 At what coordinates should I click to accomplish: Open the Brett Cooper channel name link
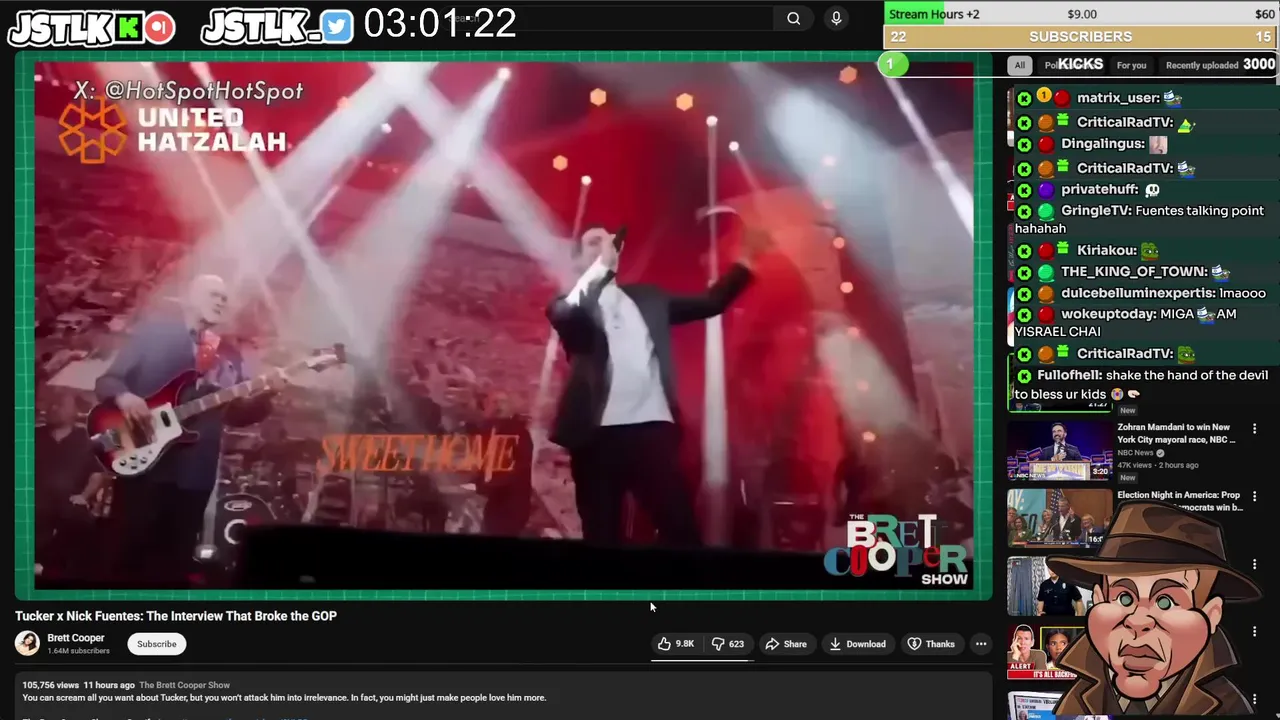[x=76, y=638]
